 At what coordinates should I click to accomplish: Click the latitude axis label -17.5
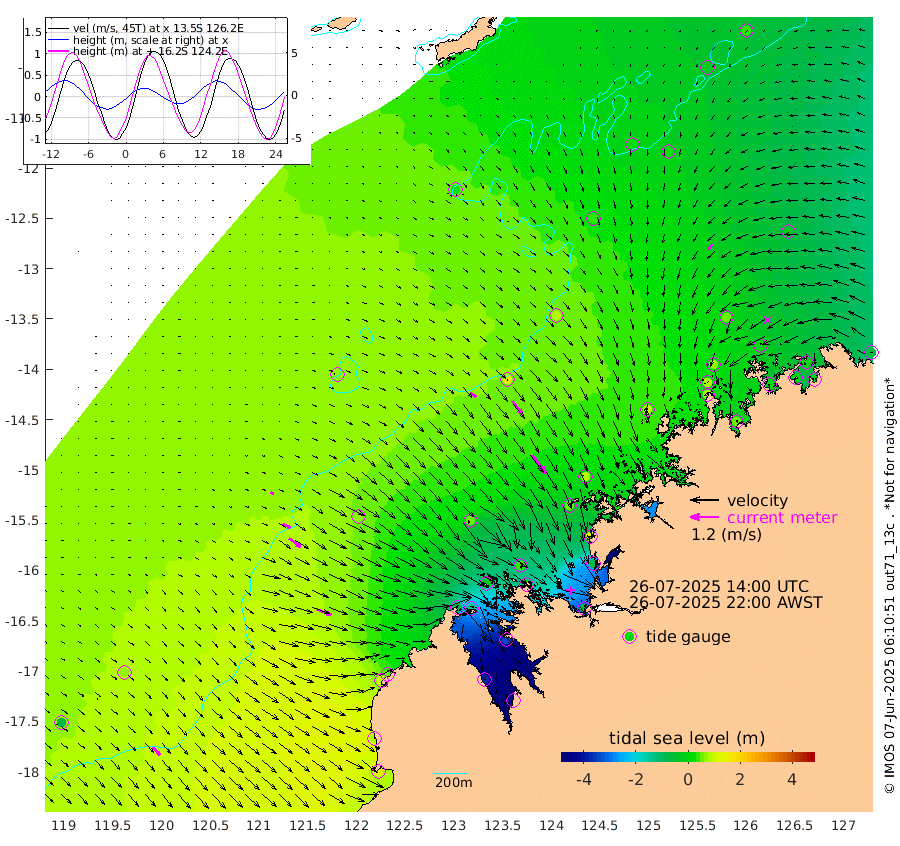point(22,721)
